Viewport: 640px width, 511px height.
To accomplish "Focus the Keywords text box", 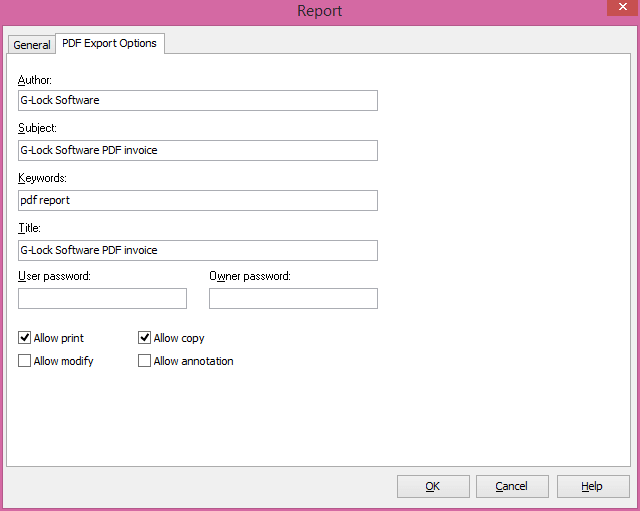I will pos(198,200).
